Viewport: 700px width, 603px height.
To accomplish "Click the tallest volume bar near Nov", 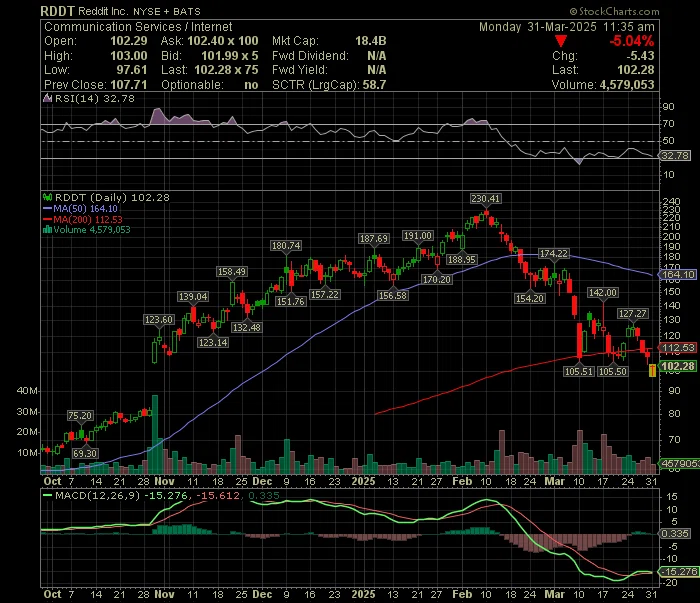I will (155, 434).
